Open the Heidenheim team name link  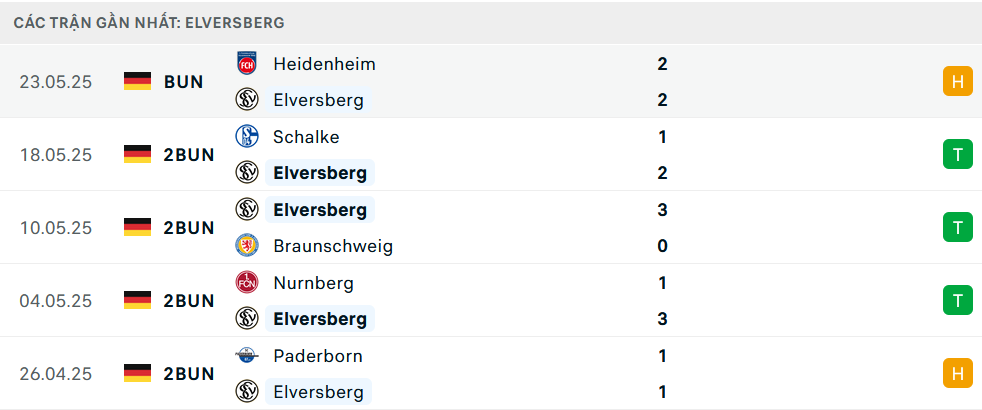pyautogui.click(x=324, y=64)
